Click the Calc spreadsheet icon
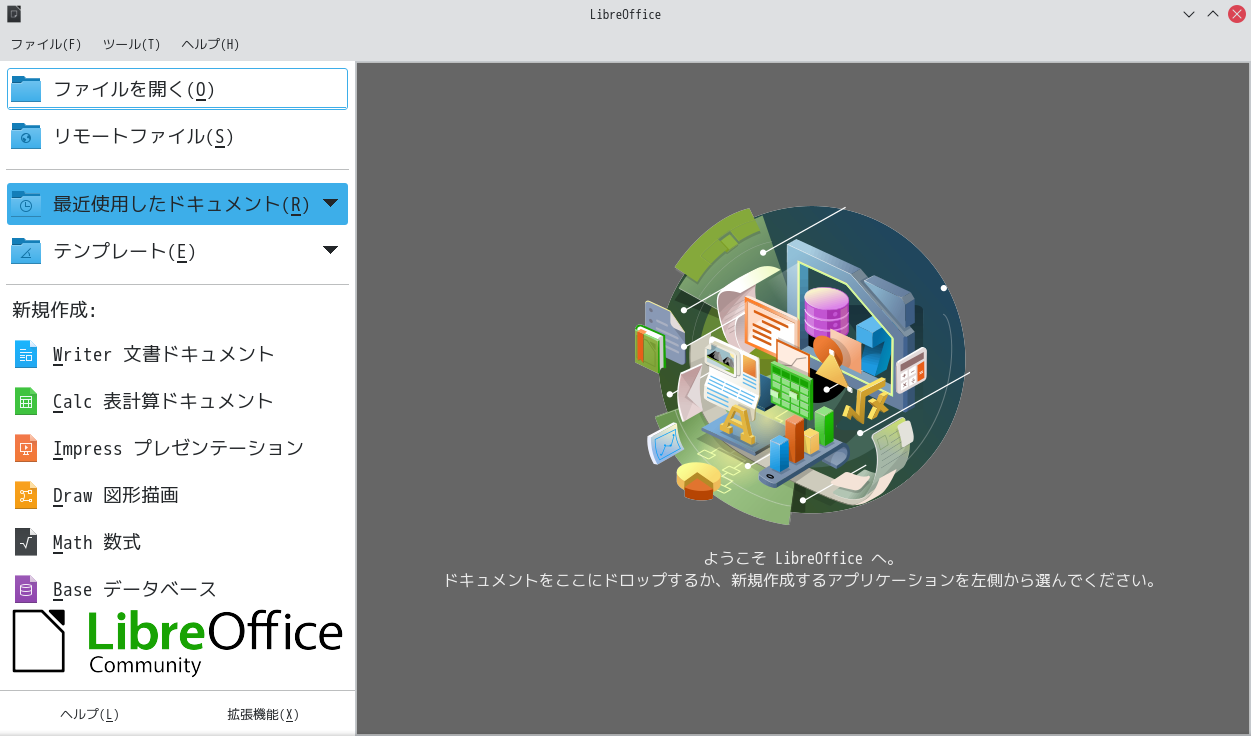Image resolution: width=1251 pixels, height=736 pixels. click(x=26, y=401)
